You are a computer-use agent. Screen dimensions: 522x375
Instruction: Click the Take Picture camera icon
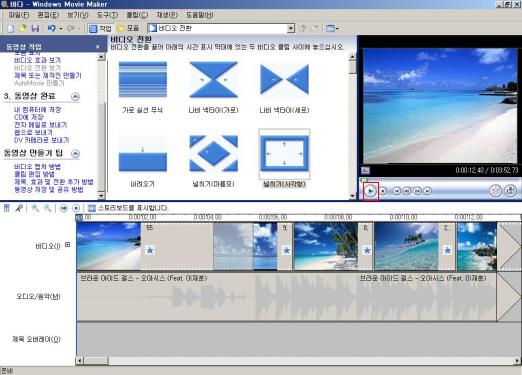coord(510,191)
